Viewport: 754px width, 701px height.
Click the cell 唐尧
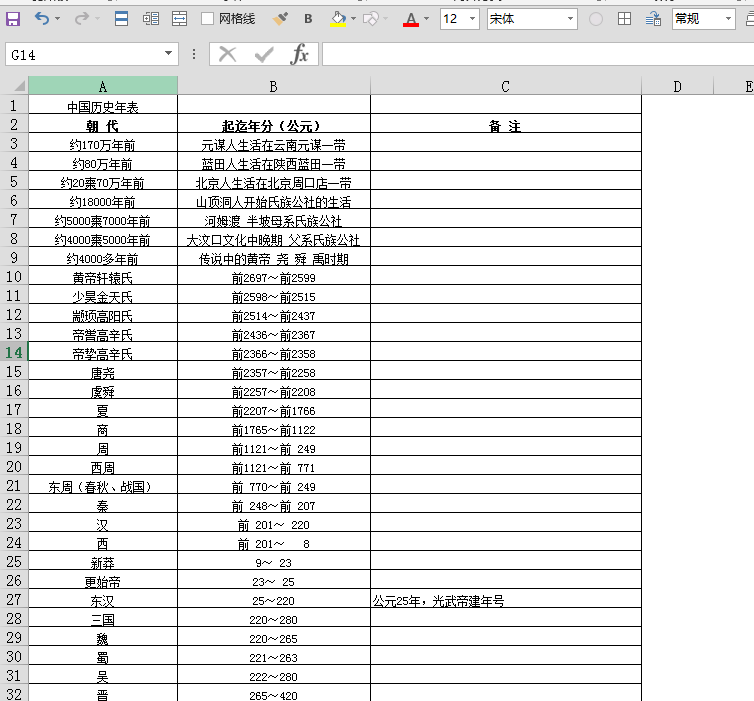(103, 371)
